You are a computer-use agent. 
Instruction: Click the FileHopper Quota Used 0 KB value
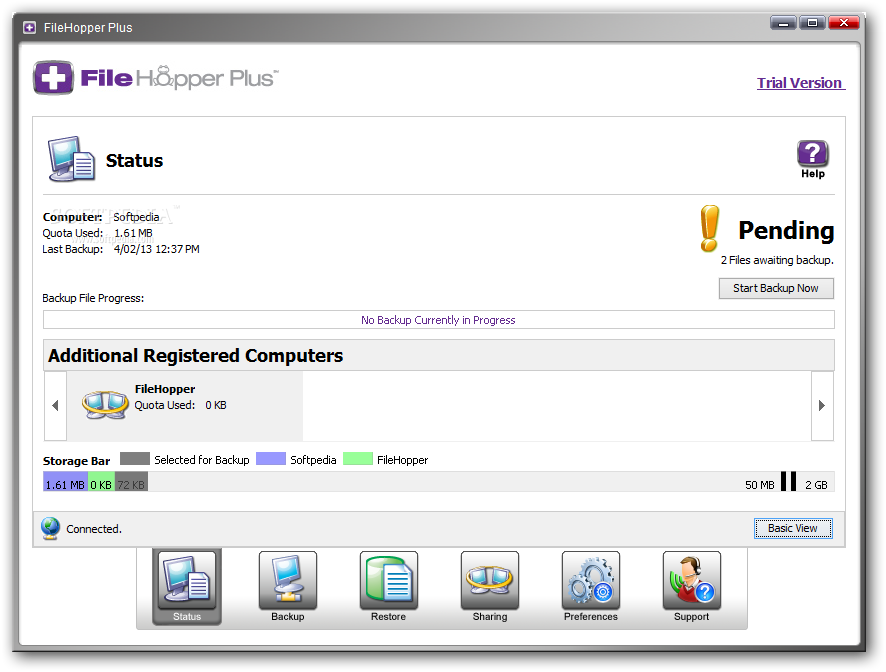coord(216,405)
